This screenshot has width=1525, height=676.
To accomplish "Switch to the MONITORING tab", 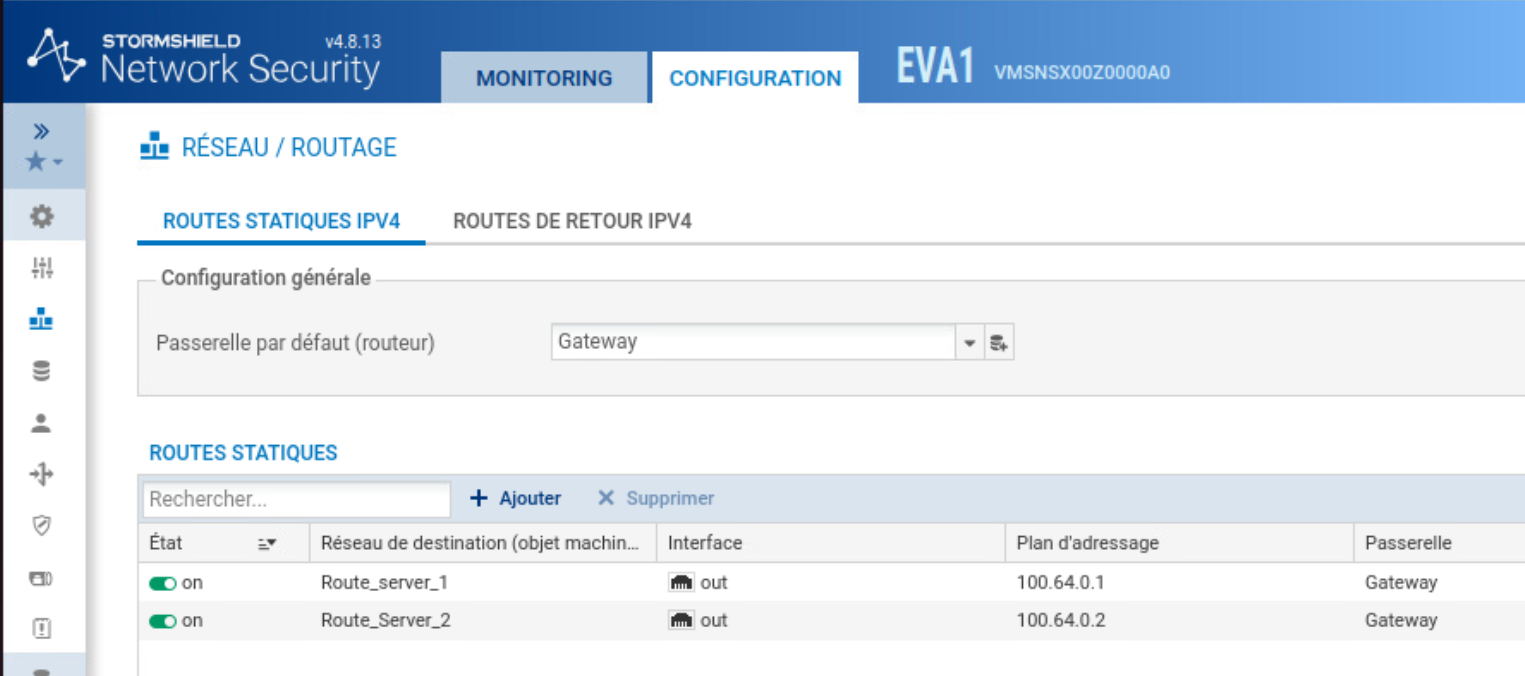I will point(544,78).
